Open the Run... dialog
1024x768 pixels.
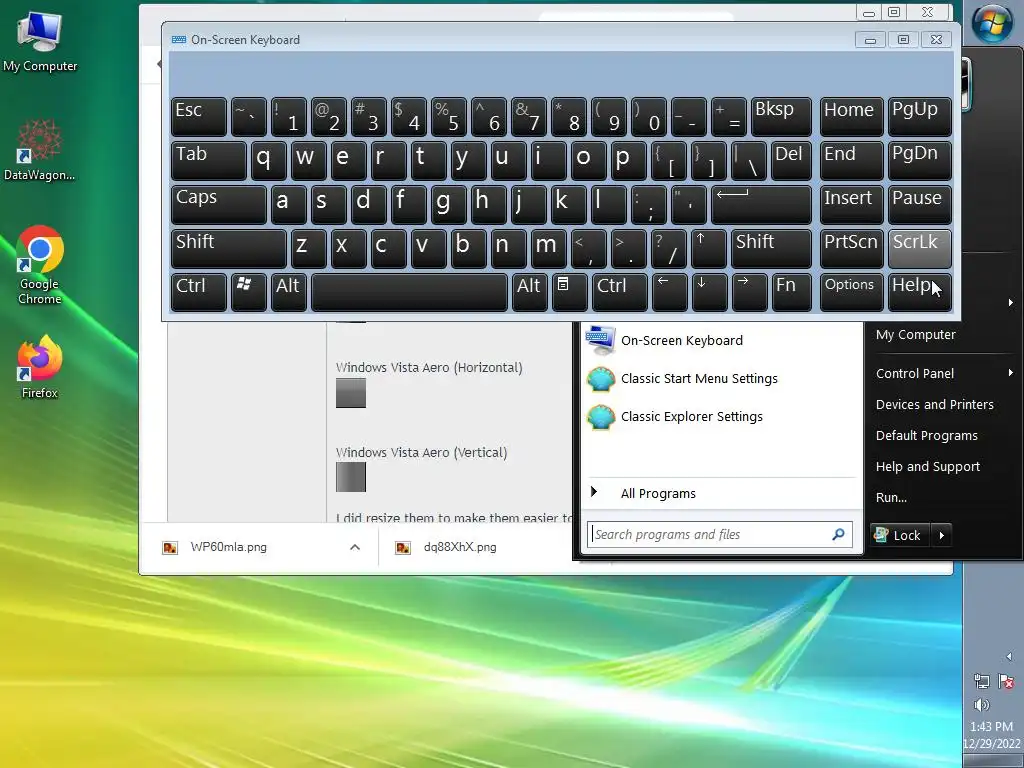tap(891, 498)
